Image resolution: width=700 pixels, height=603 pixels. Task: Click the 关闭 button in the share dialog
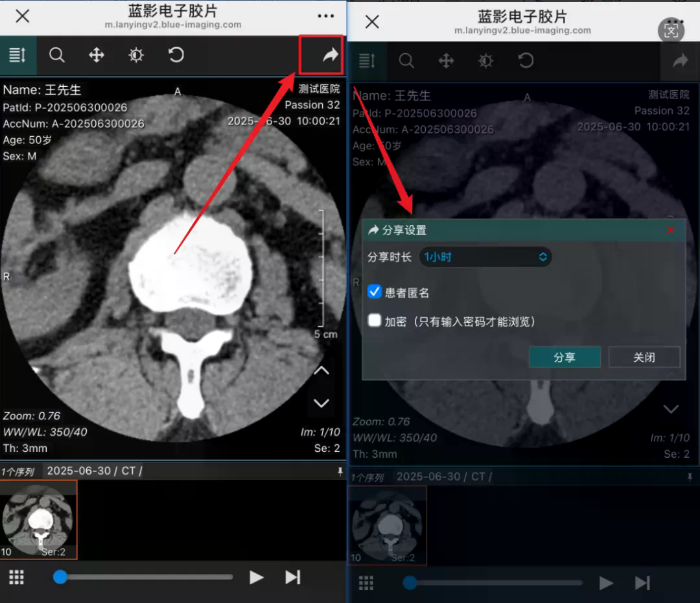[644, 357]
